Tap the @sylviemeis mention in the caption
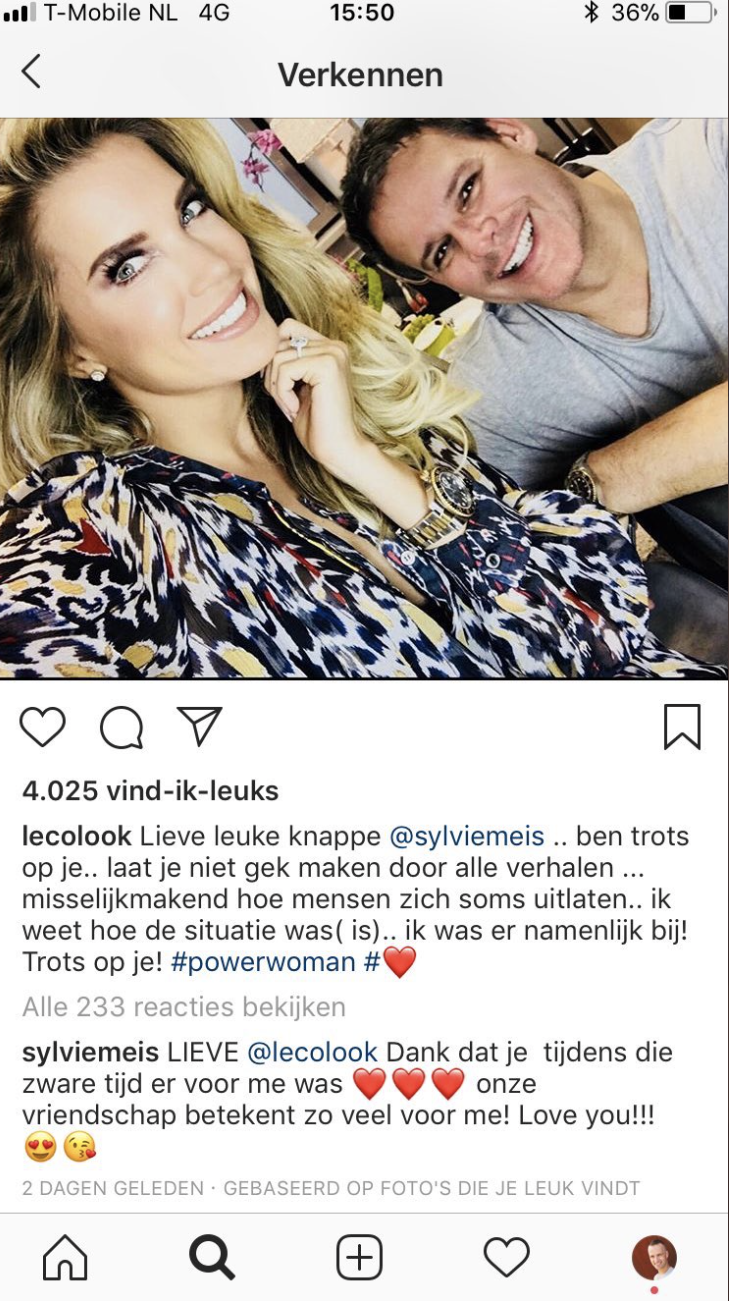Screen dimensions: 729x1301 pyautogui.click(x=467, y=836)
